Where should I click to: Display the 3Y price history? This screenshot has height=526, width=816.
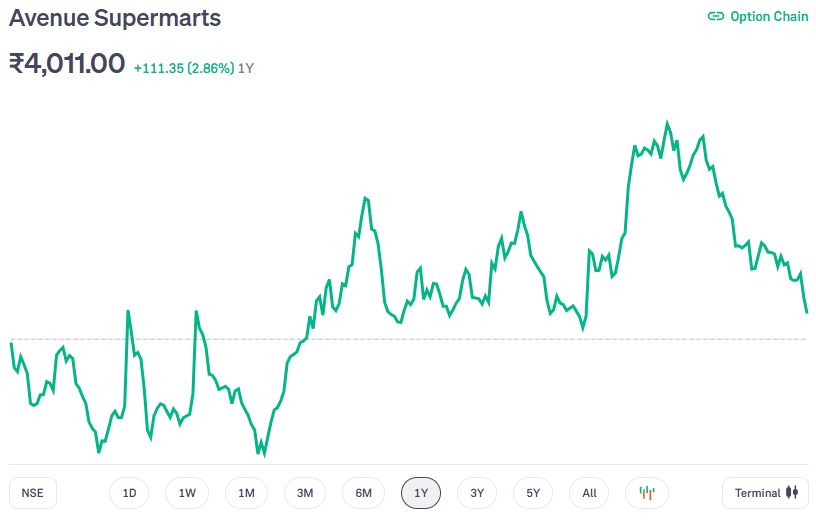coord(477,493)
